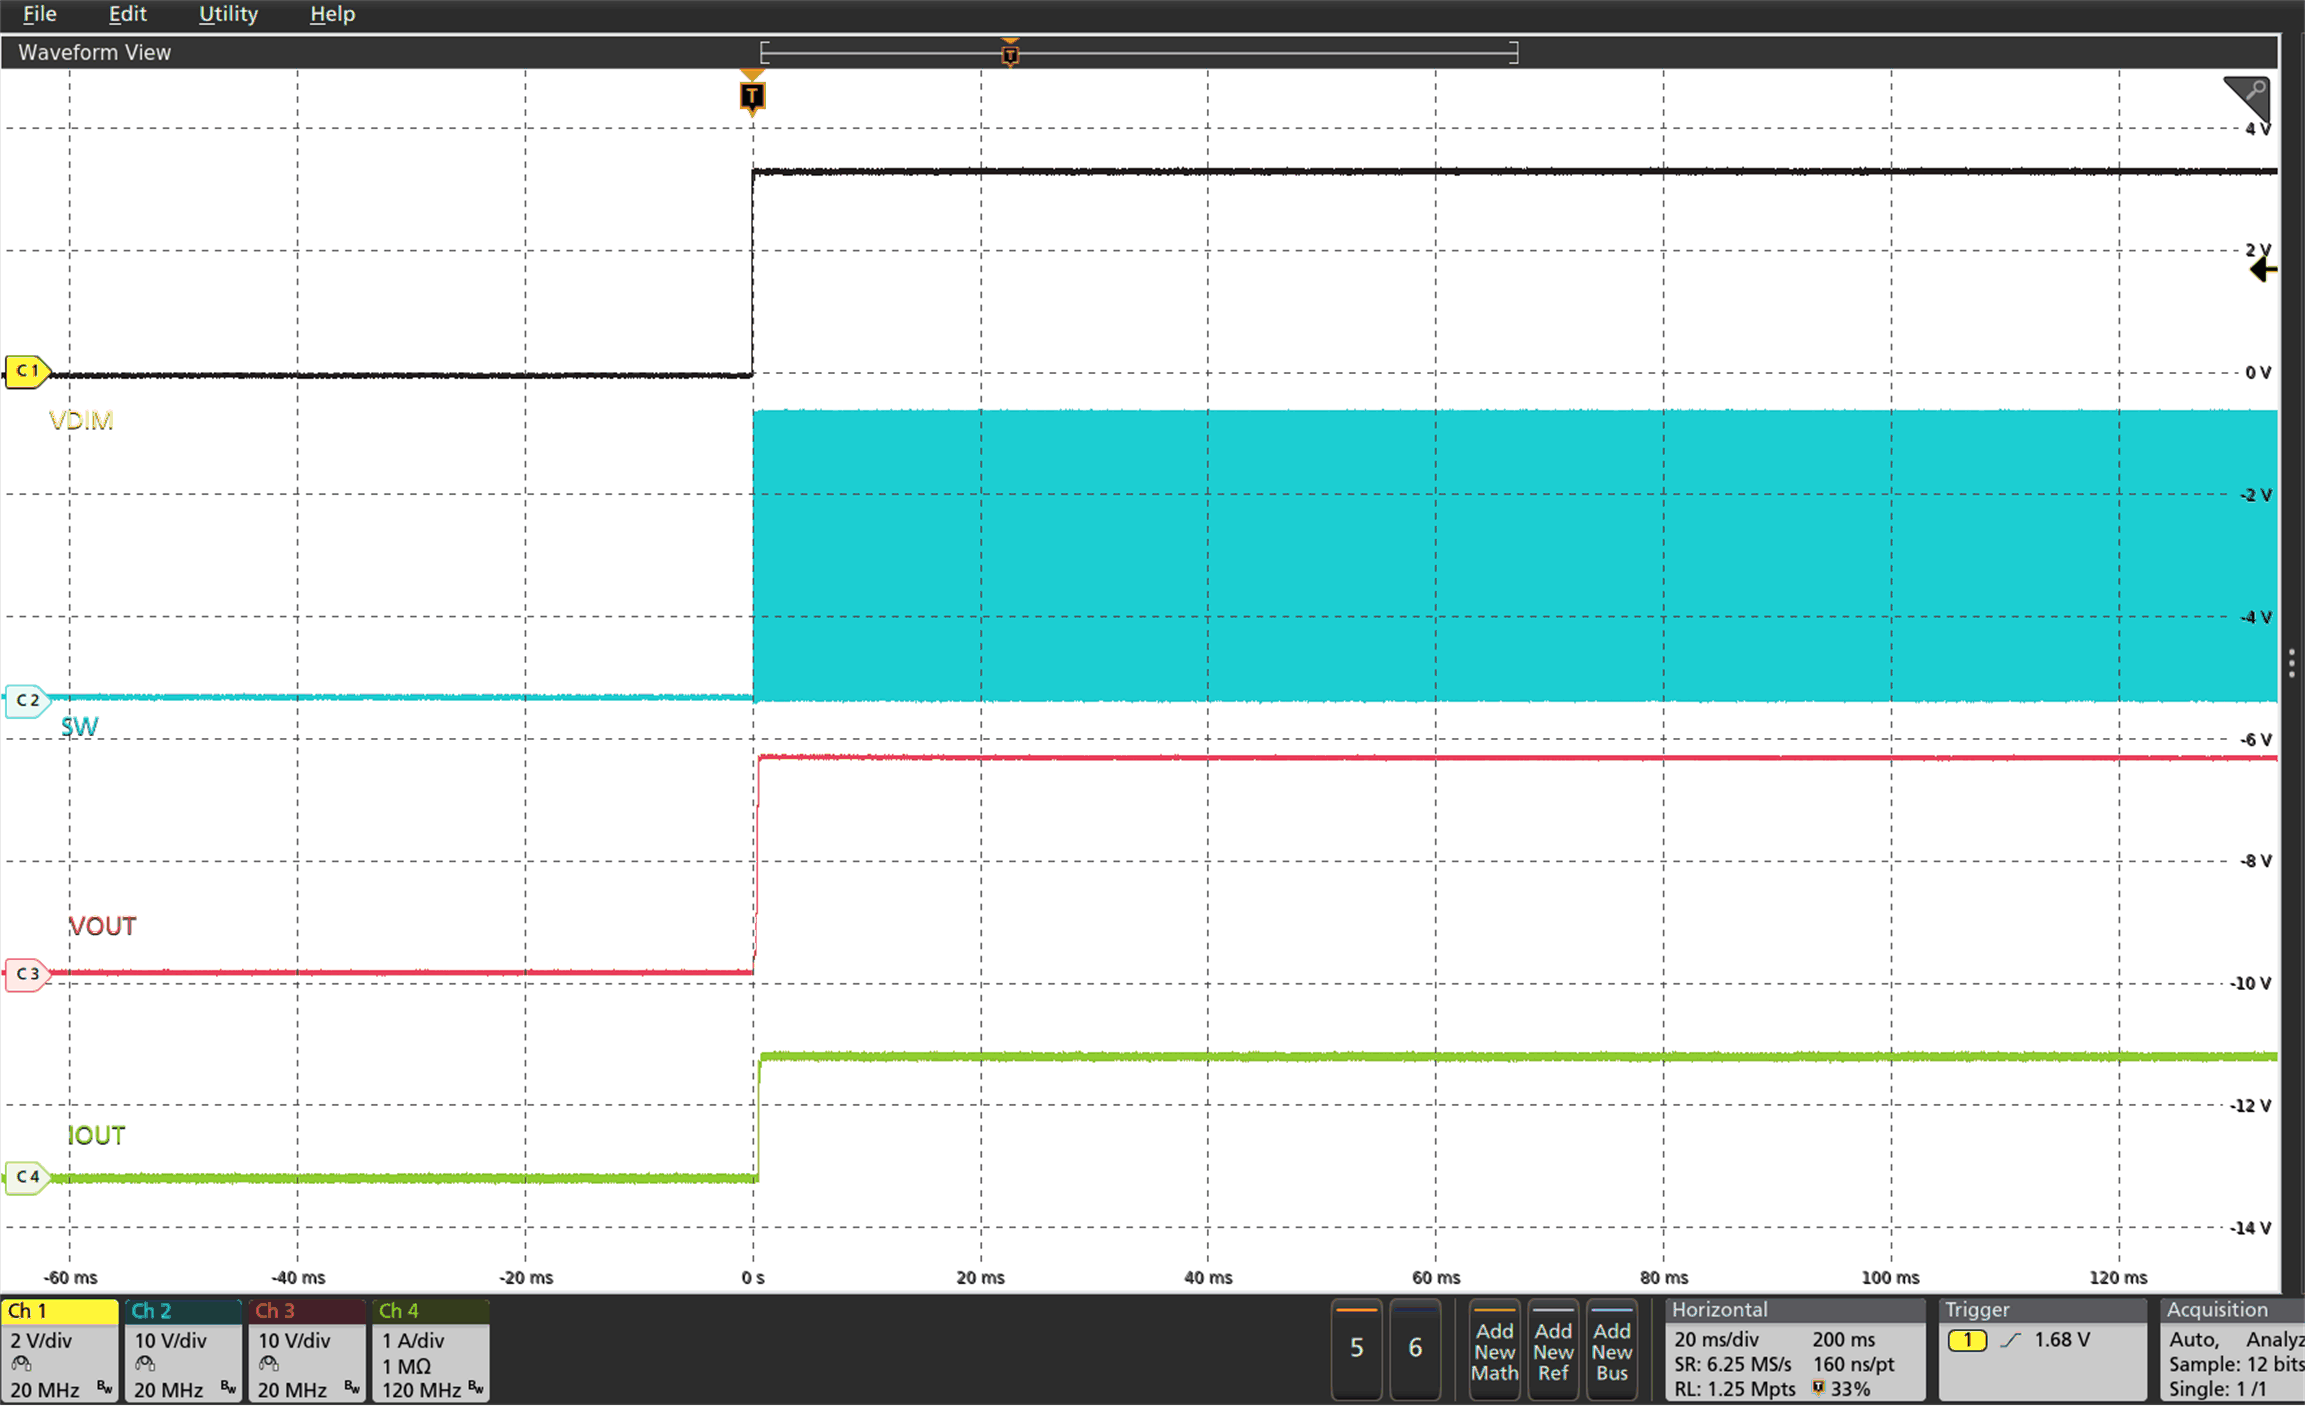Viewport: 2306px width, 1406px height.
Task: Click the horizontal zoom overview slider at top
Action: tap(1139, 52)
